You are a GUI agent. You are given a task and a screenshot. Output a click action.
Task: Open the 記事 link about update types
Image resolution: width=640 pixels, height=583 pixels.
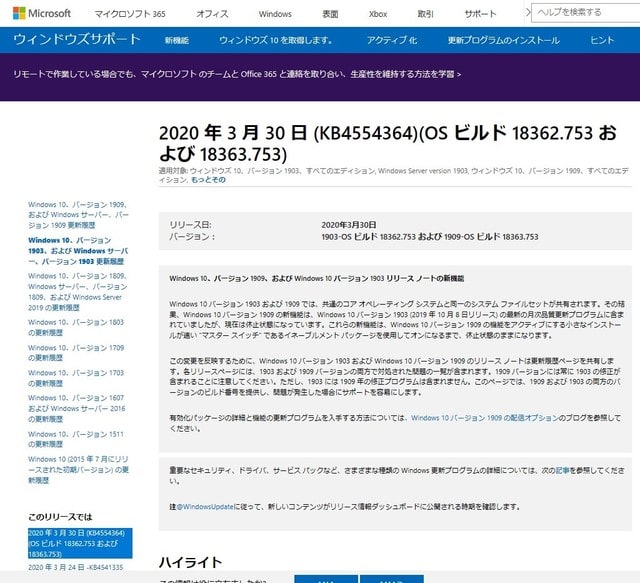(562, 470)
